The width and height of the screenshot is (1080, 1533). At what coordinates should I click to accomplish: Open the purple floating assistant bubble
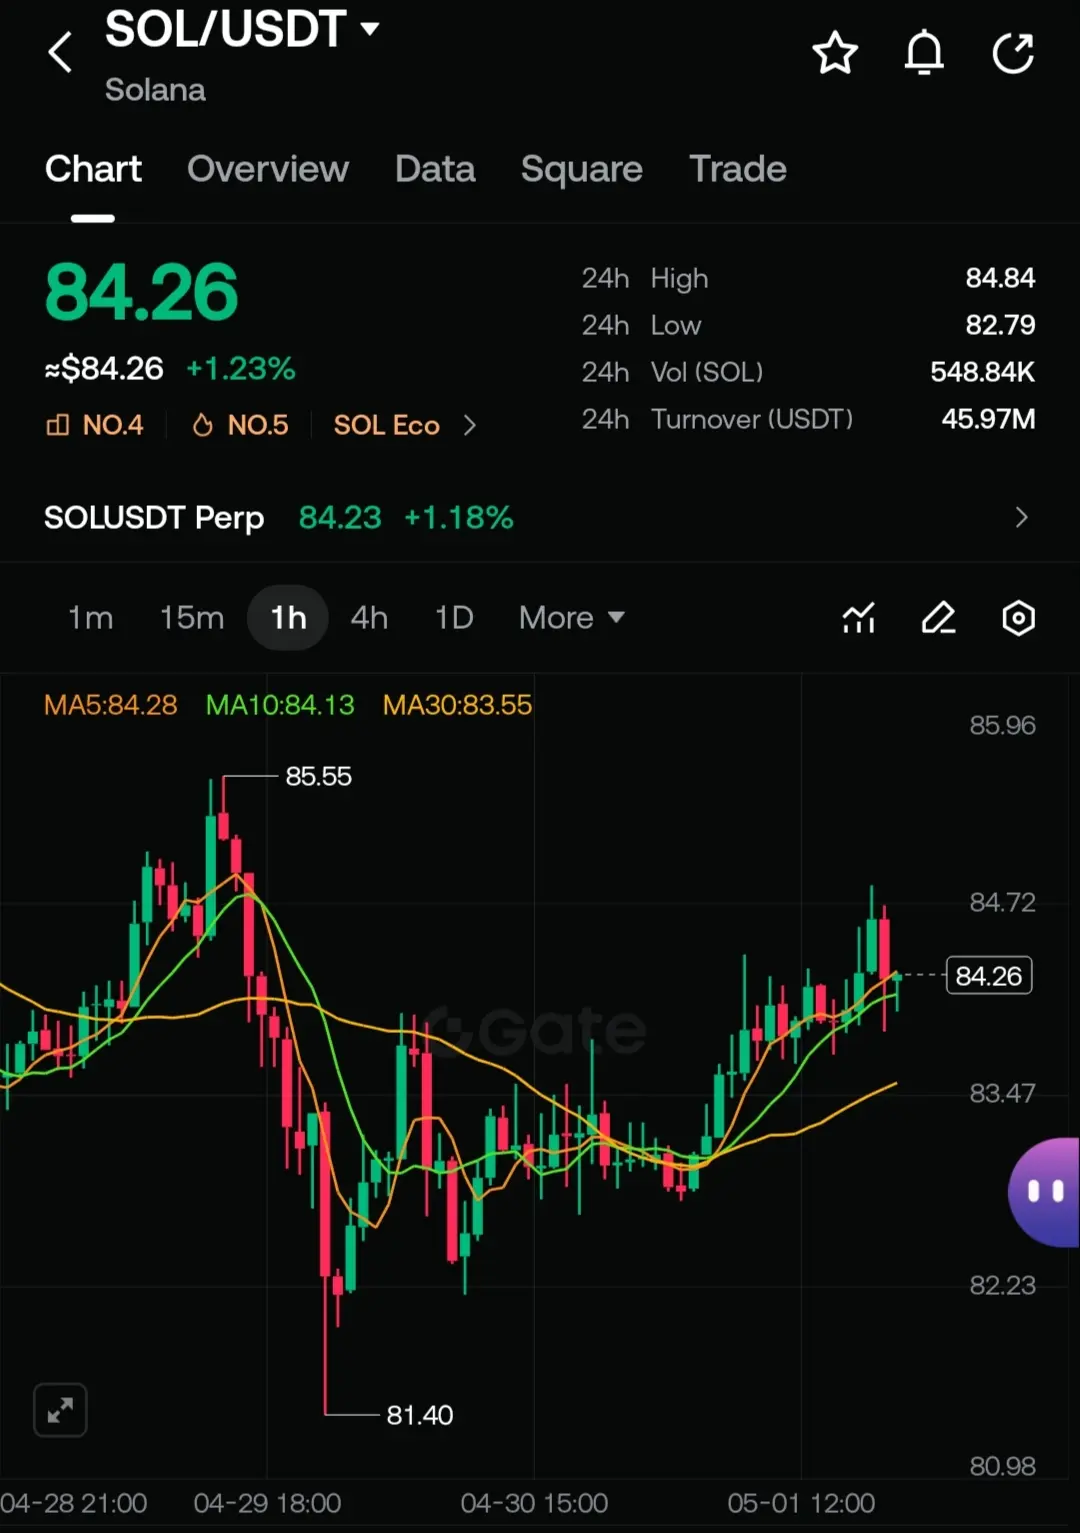tap(1044, 1192)
